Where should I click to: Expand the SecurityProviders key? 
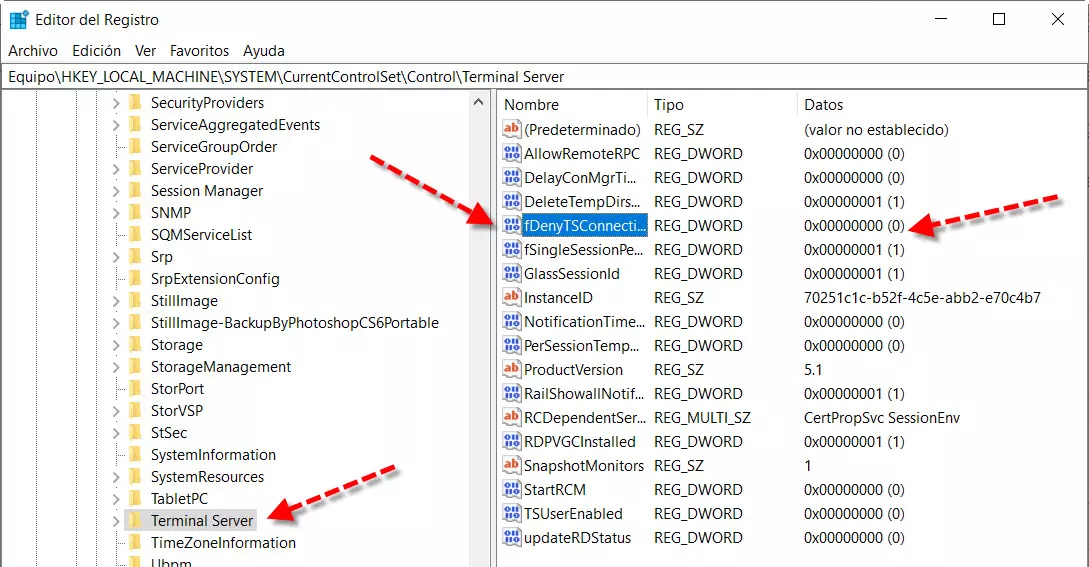click(116, 103)
